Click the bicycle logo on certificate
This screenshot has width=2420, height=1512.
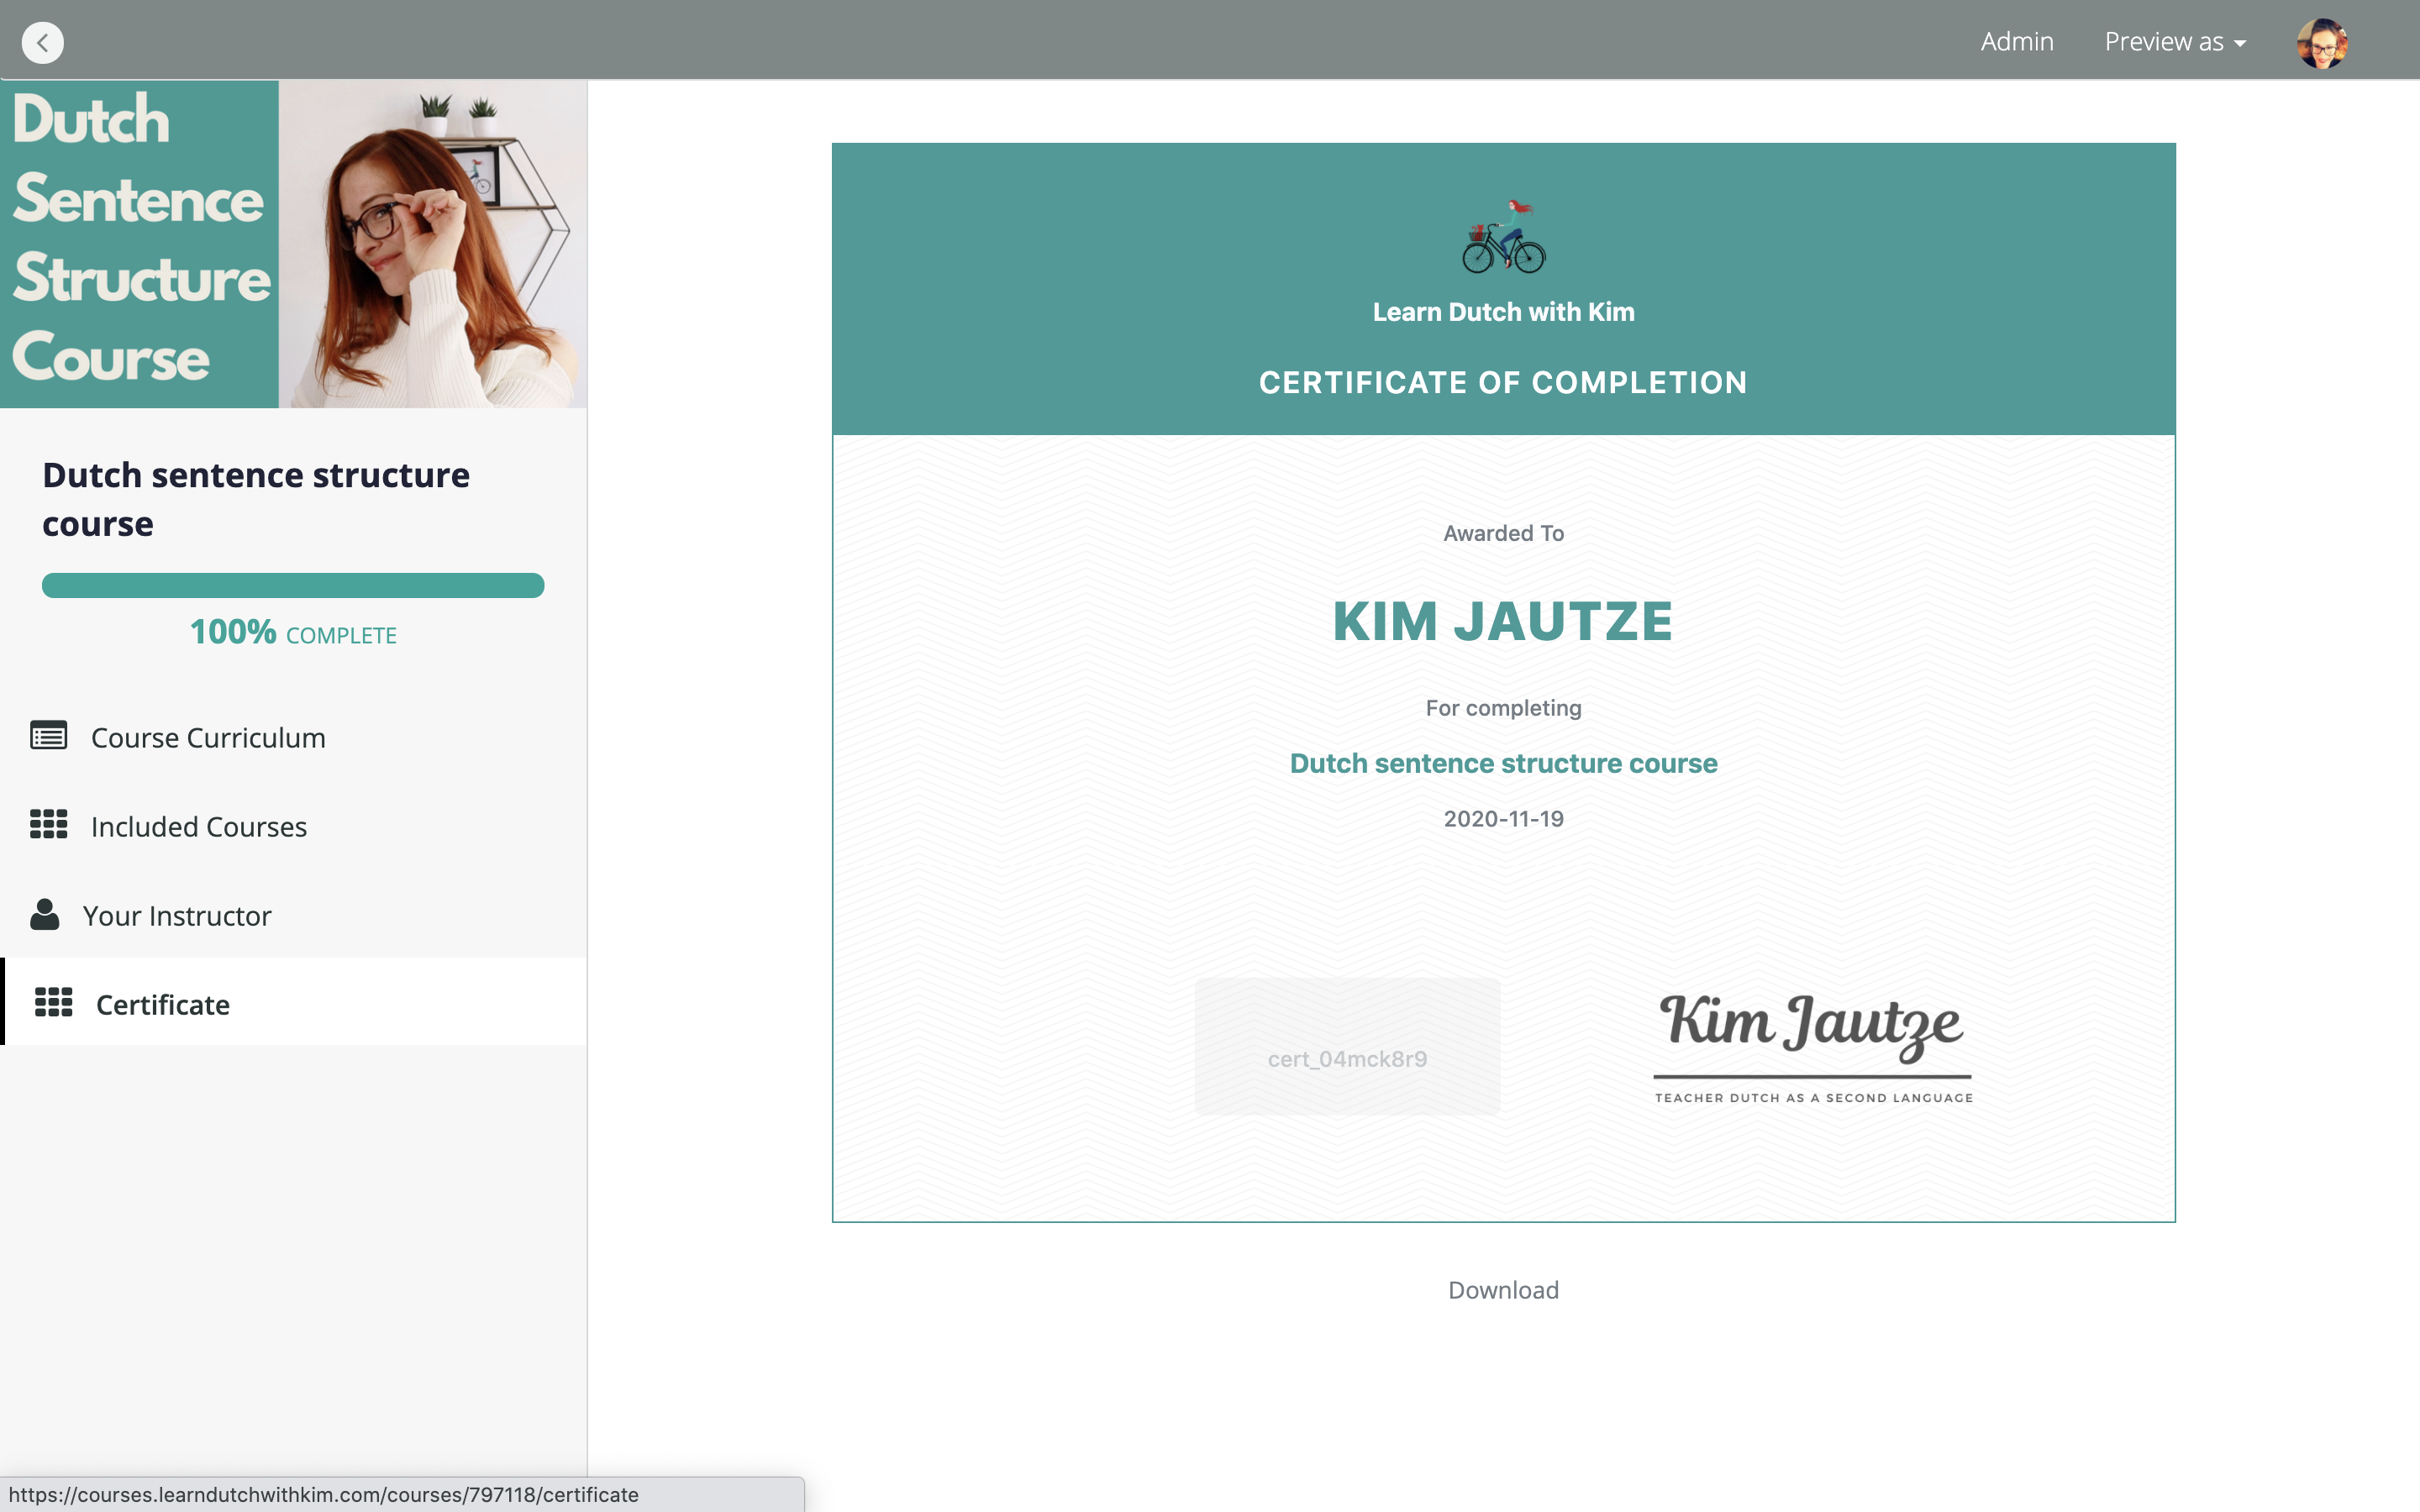point(1504,237)
